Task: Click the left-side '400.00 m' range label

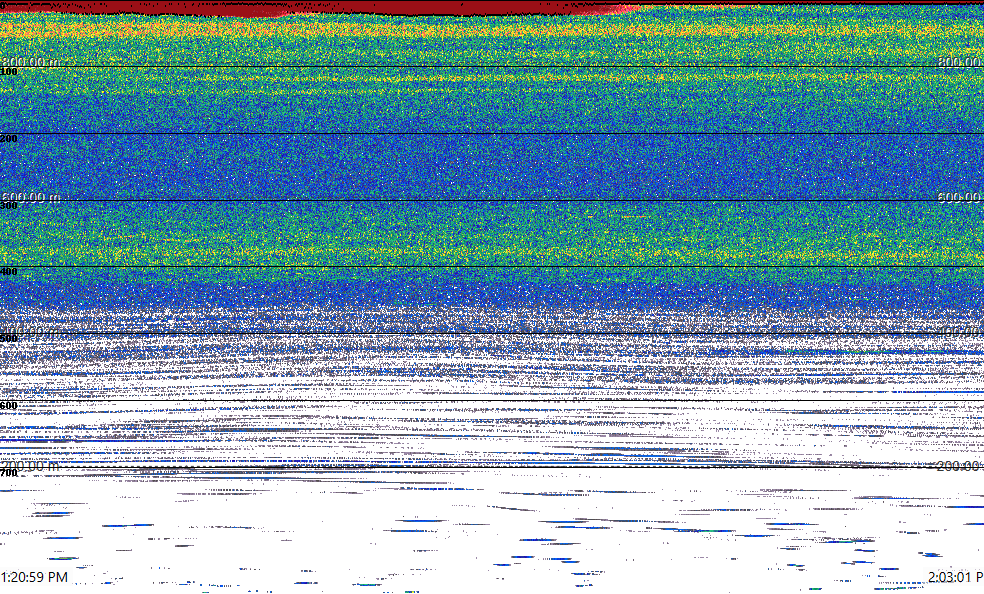Action: (30, 331)
